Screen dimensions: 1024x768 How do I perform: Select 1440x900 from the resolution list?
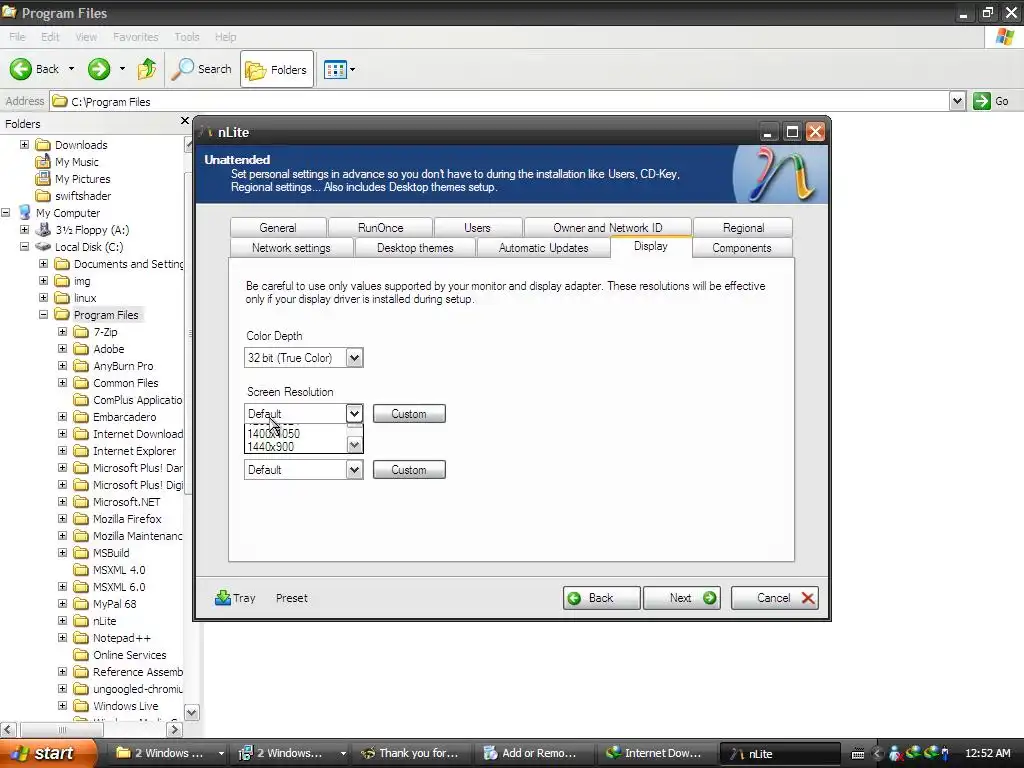point(270,447)
